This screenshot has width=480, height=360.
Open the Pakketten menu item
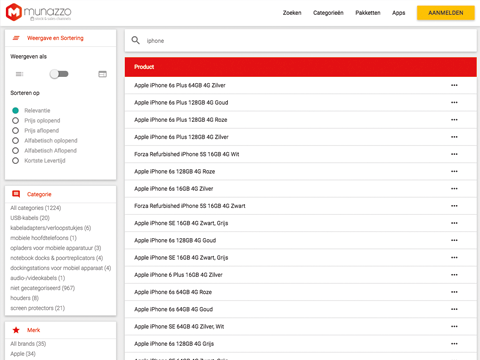[x=368, y=13]
